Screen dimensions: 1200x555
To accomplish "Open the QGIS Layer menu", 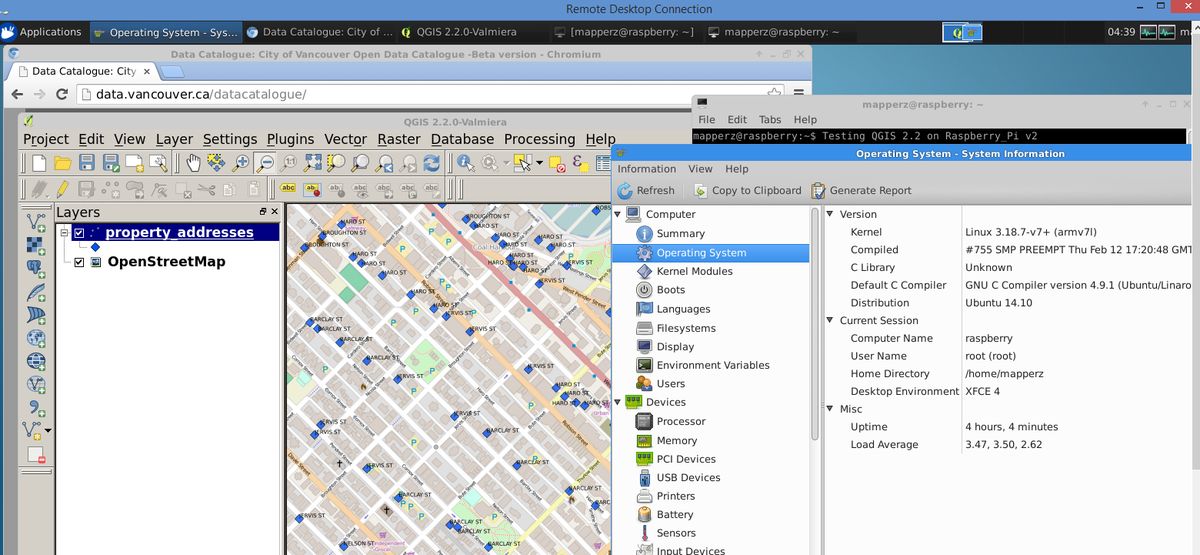I will [174, 139].
